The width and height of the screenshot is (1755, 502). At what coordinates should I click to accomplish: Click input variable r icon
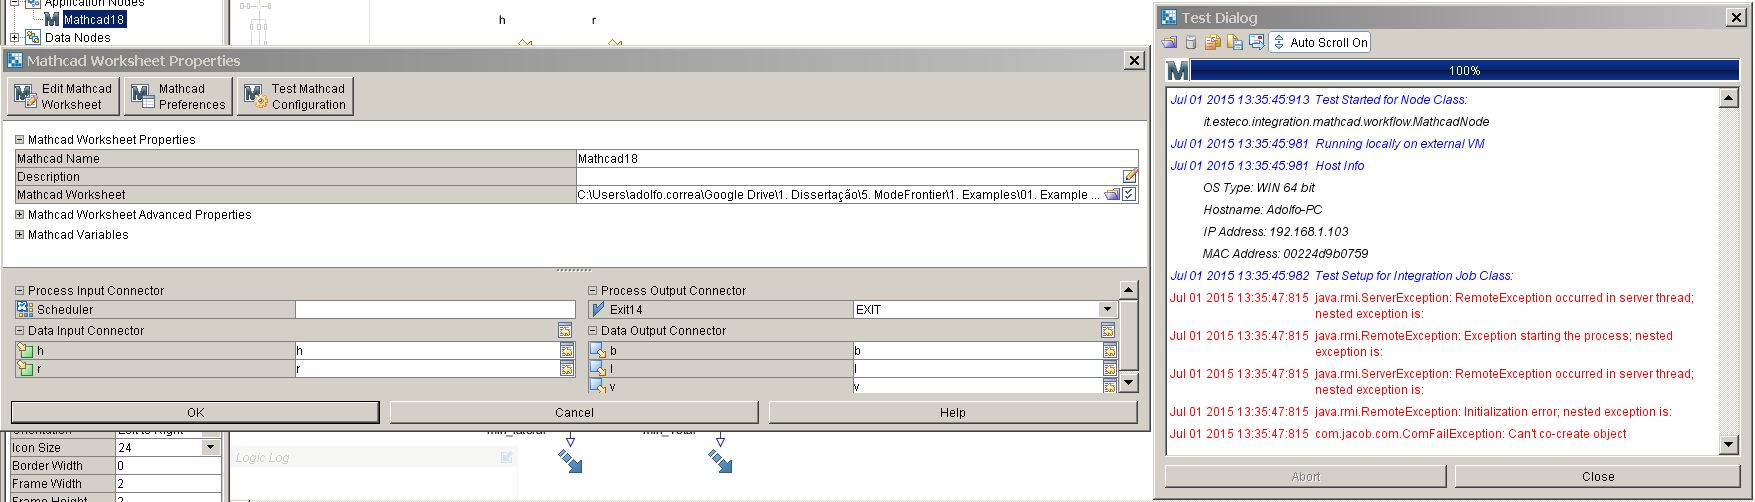[25, 369]
